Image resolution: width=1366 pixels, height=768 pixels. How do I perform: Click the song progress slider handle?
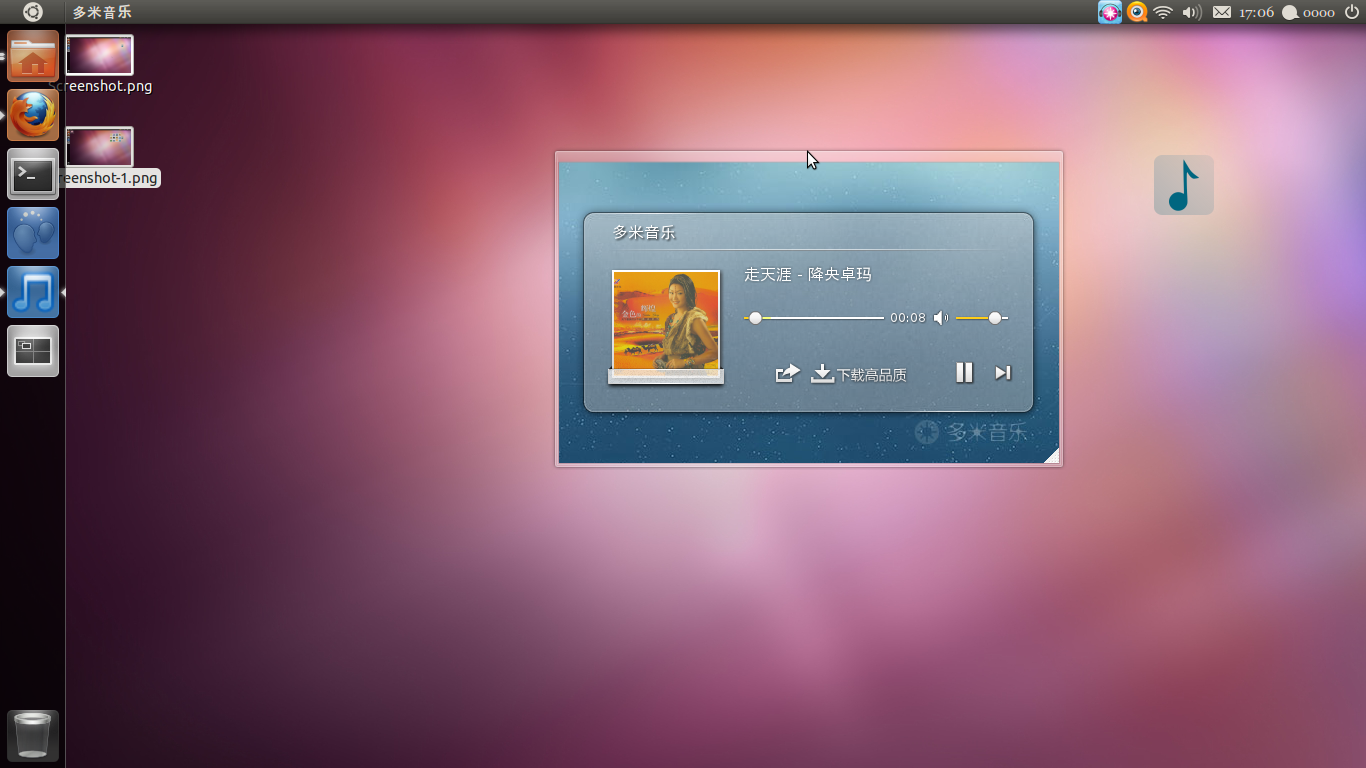pyautogui.click(x=756, y=318)
